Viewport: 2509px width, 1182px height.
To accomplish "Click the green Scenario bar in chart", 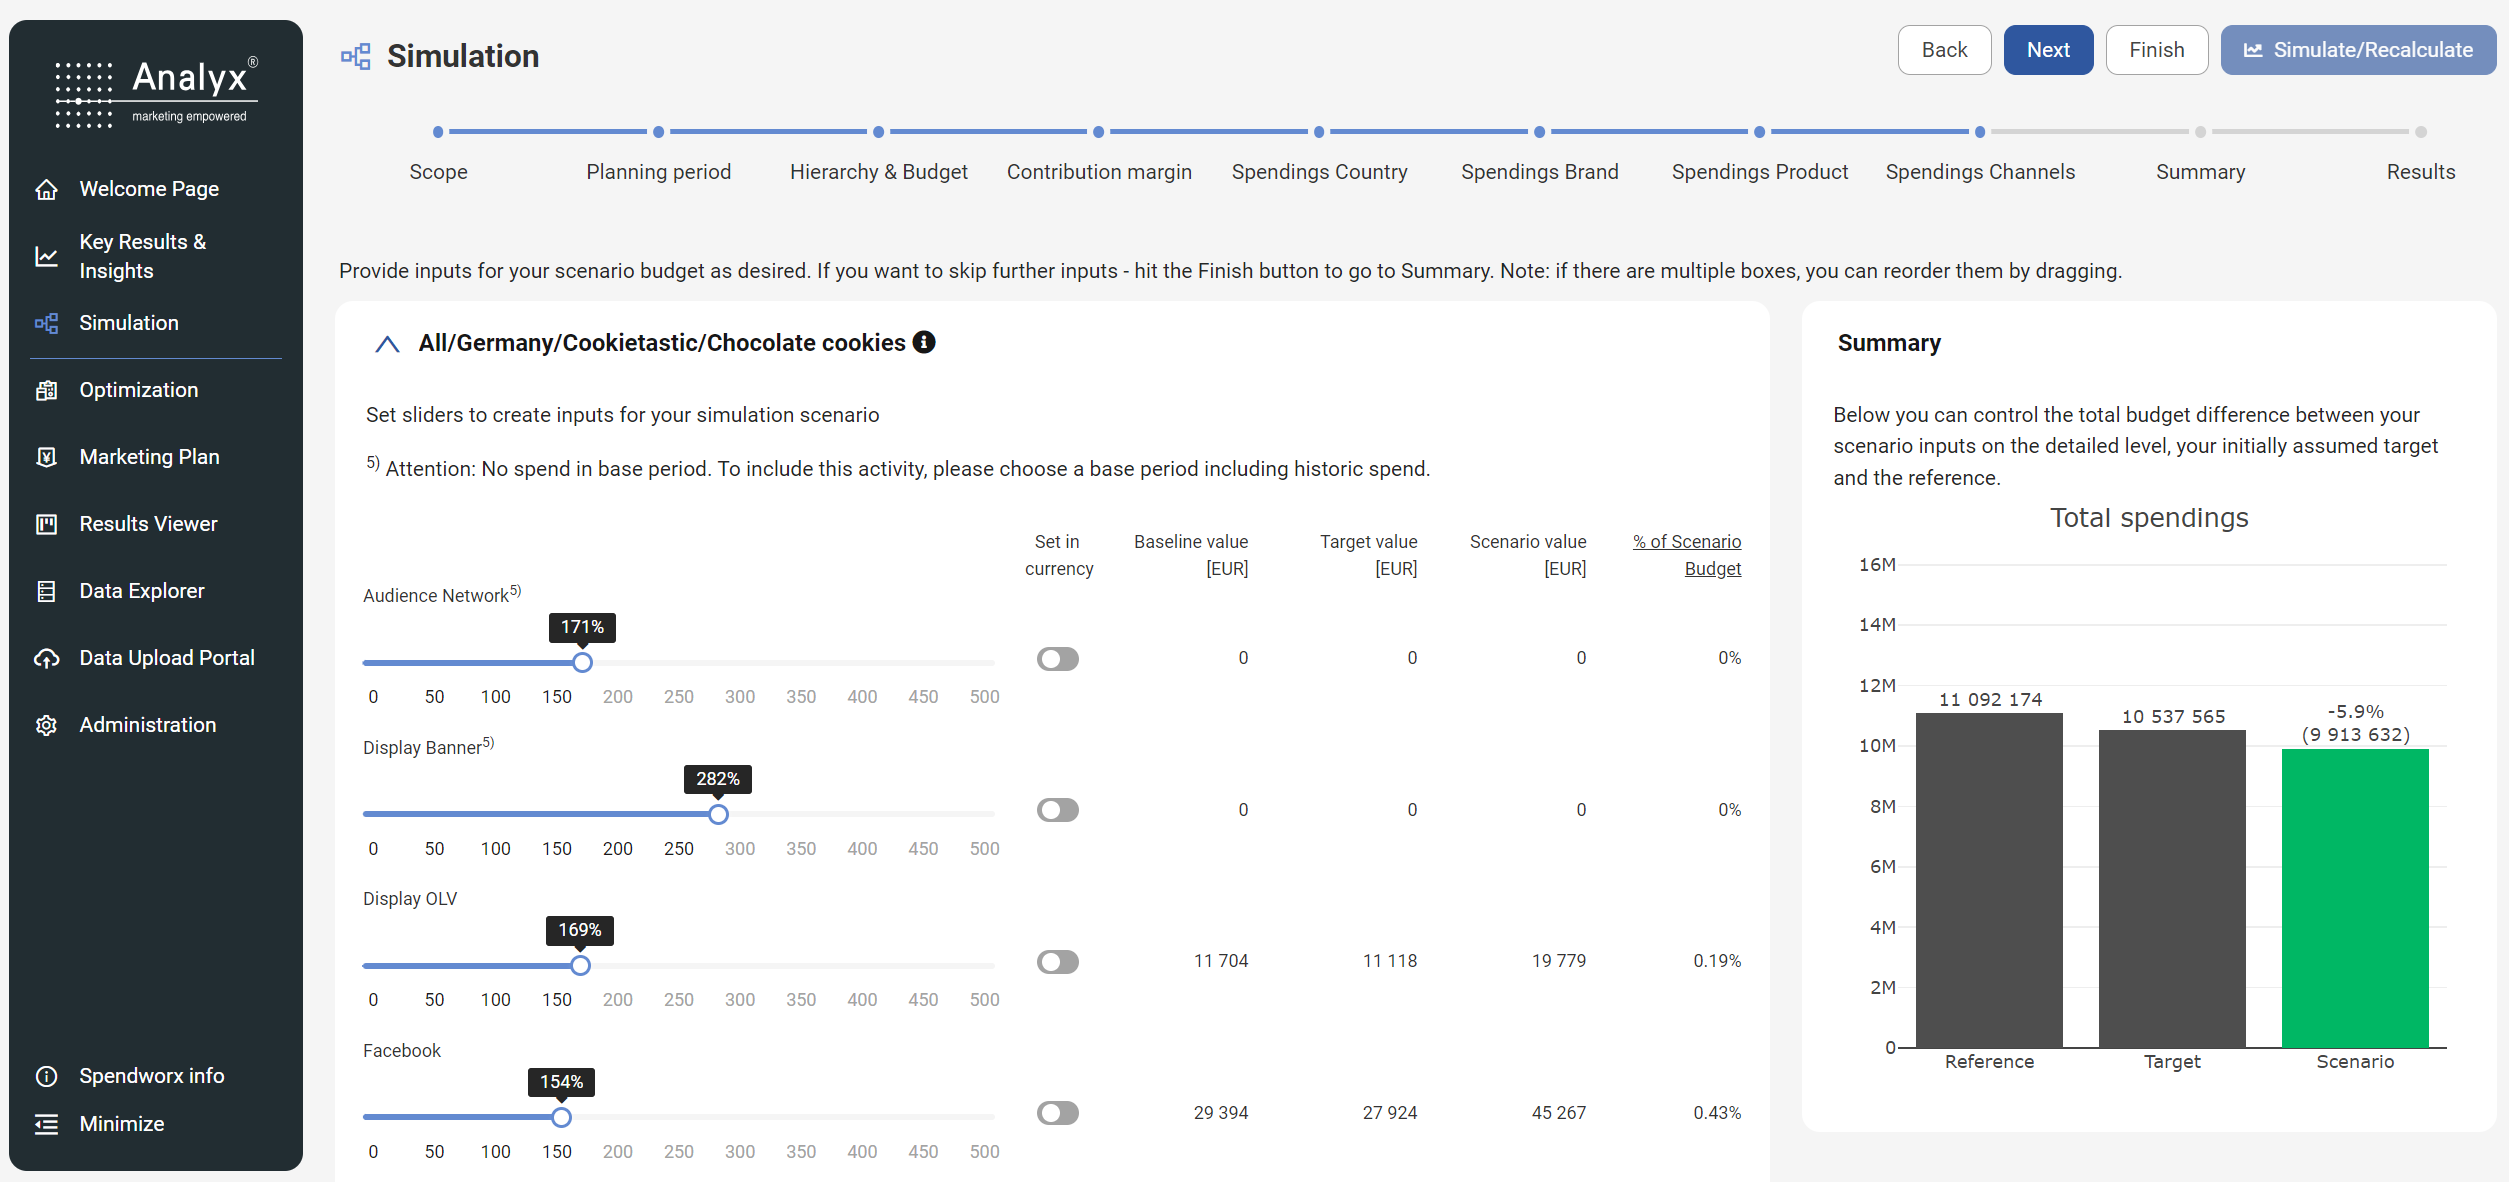I will coord(2354,898).
